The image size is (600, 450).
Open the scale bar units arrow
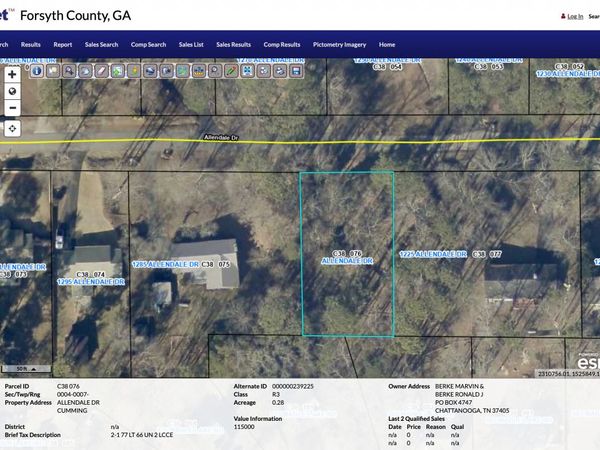pyautogui.click(x=34, y=369)
